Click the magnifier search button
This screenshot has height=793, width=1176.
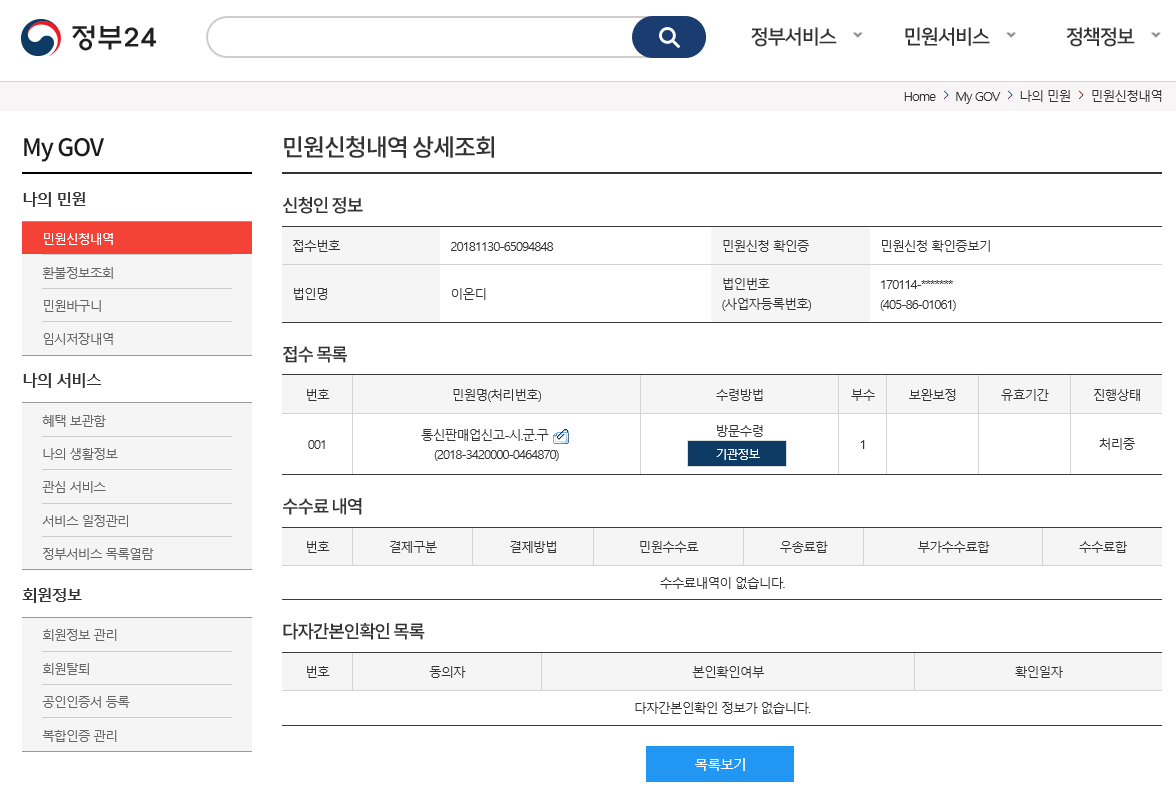[x=668, y=37]
